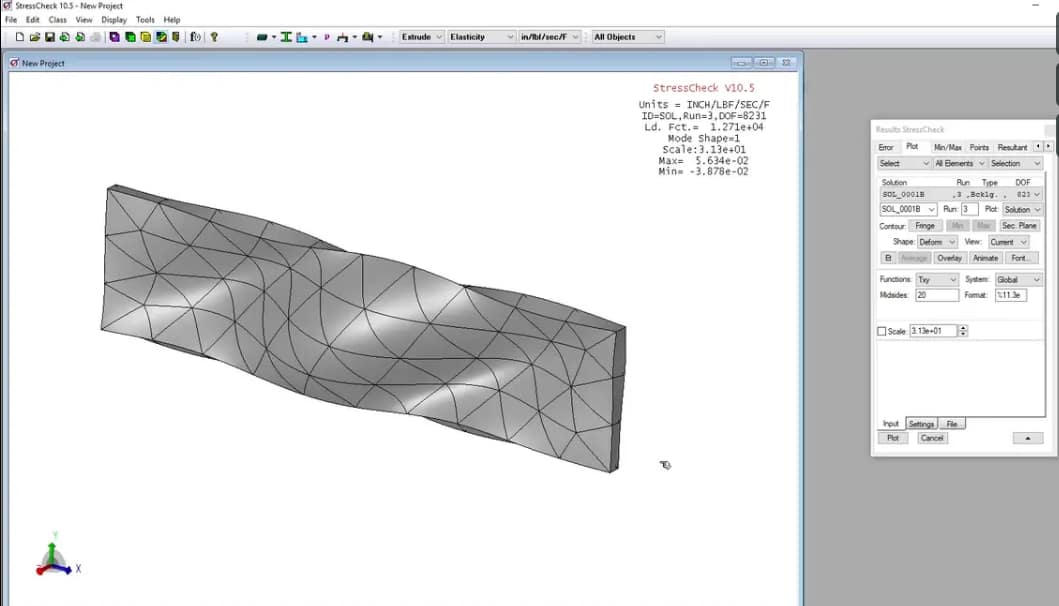Open an existing project with the folder icon
The height and width of the screenshot is (606, 1059).
coord(33,37)
